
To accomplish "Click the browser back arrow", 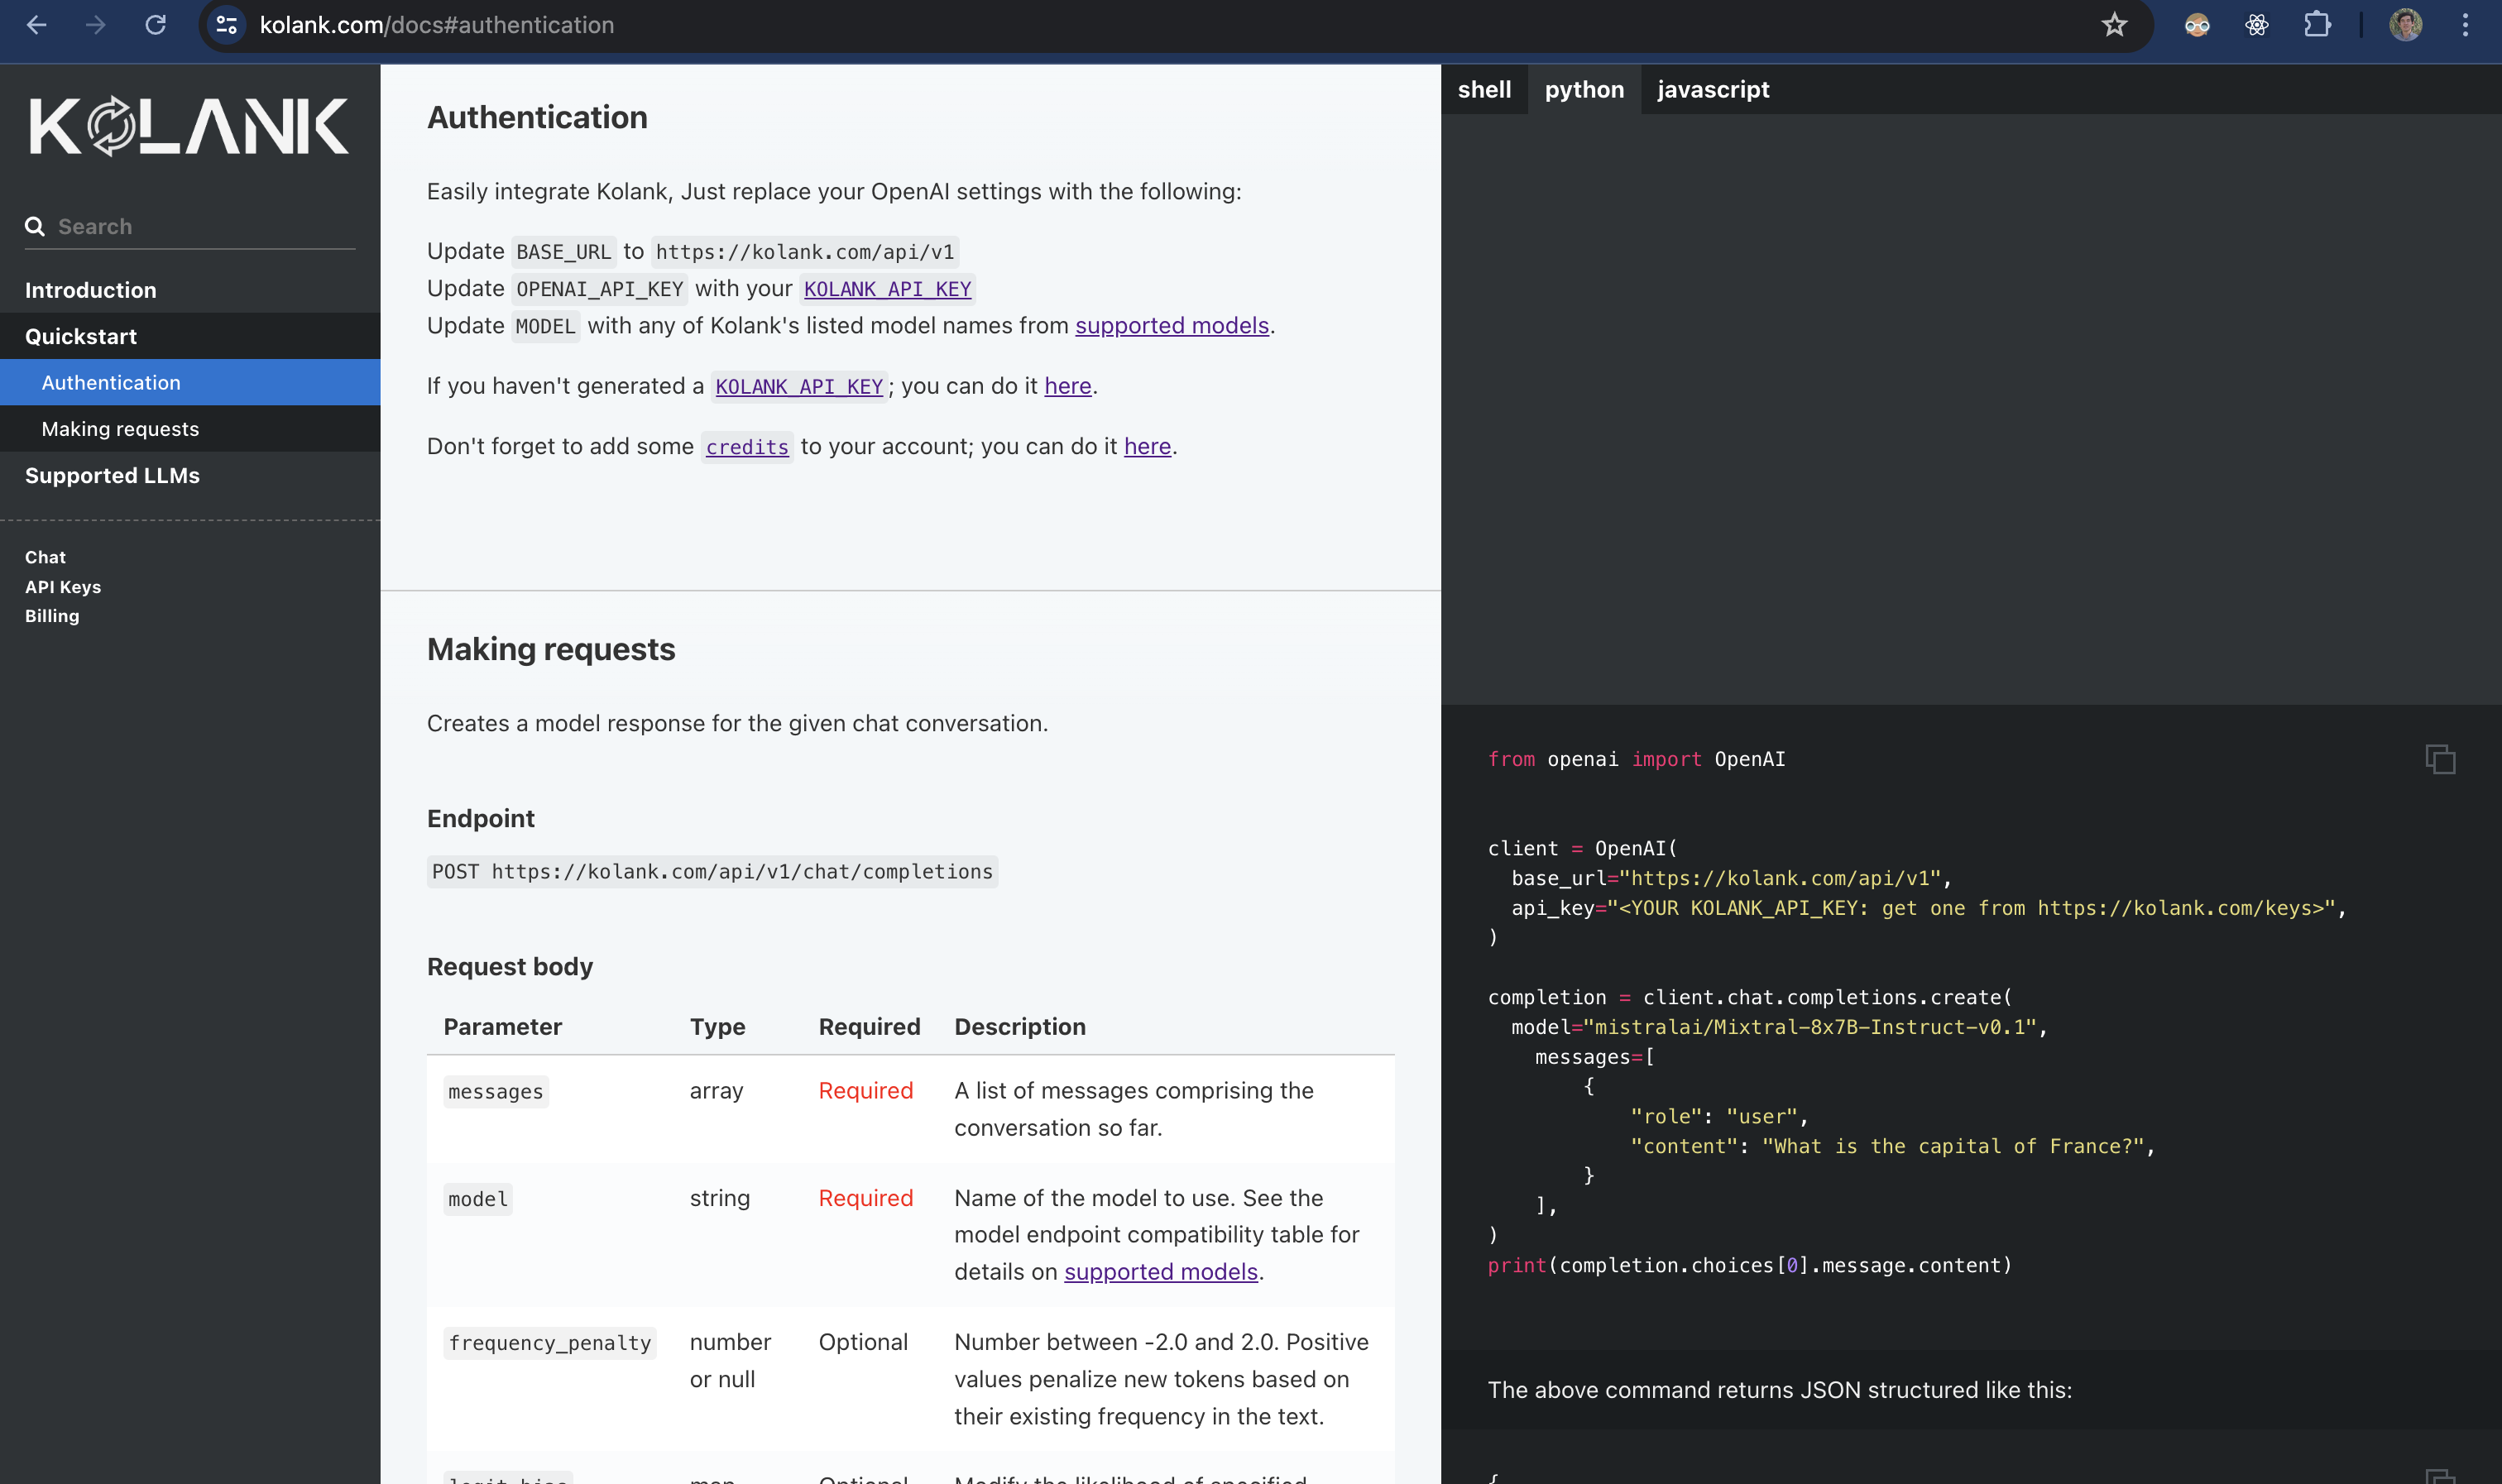I will tap(37, 25).
